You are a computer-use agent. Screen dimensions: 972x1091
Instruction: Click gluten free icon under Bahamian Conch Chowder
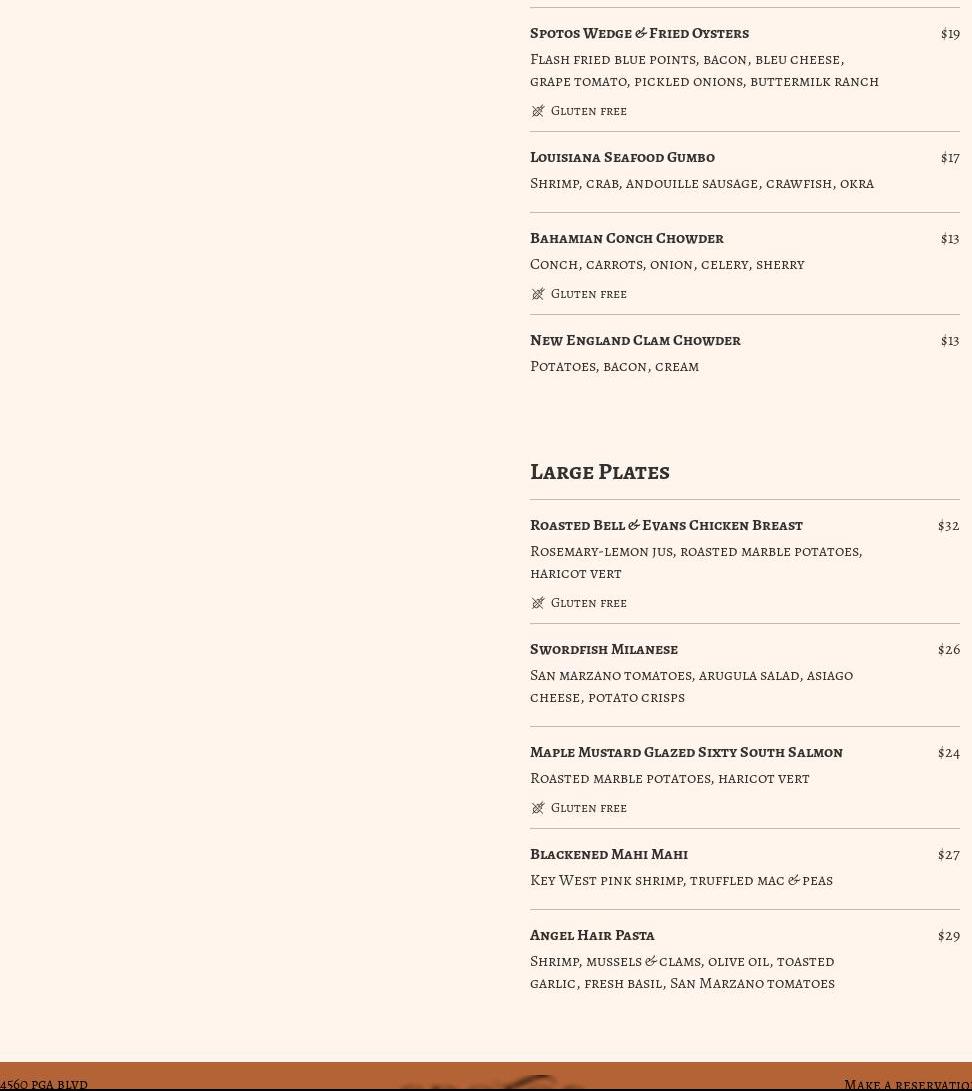pyautogui.click(x=538, y=294)
